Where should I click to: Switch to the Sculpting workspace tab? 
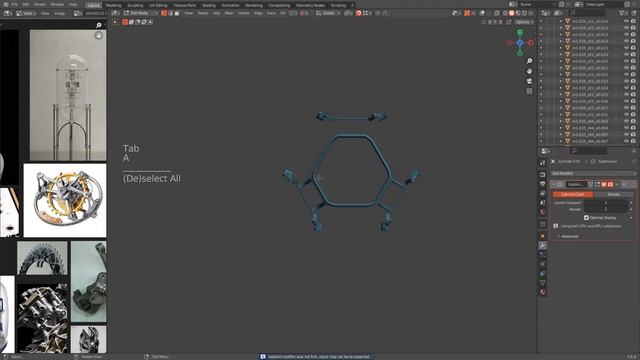[x=135, y=5]
